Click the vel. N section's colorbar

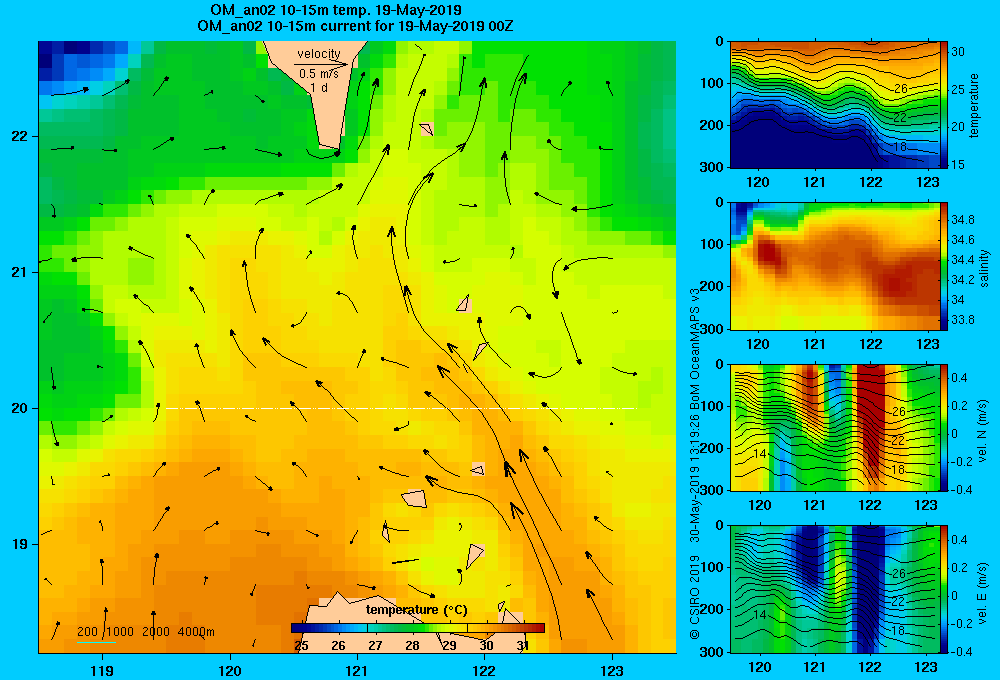[x=944, y=427]
